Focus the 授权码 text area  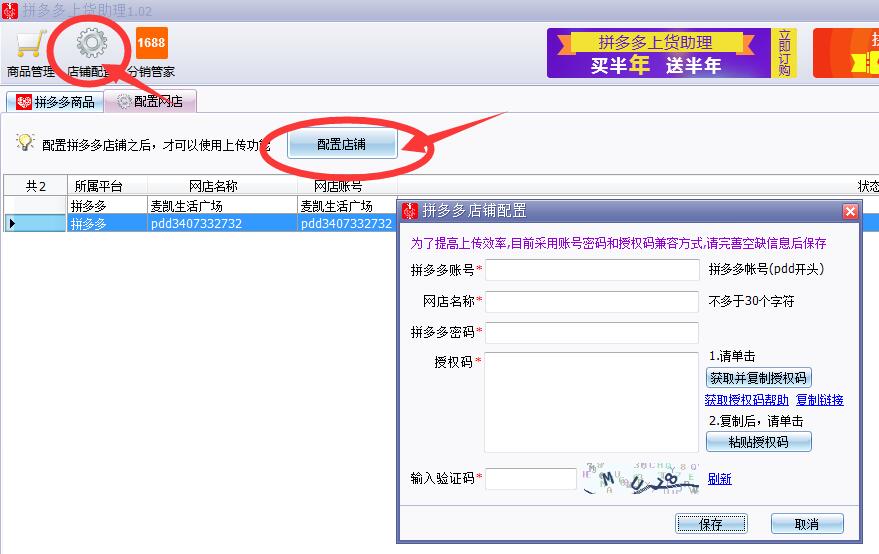coord(591,402)
